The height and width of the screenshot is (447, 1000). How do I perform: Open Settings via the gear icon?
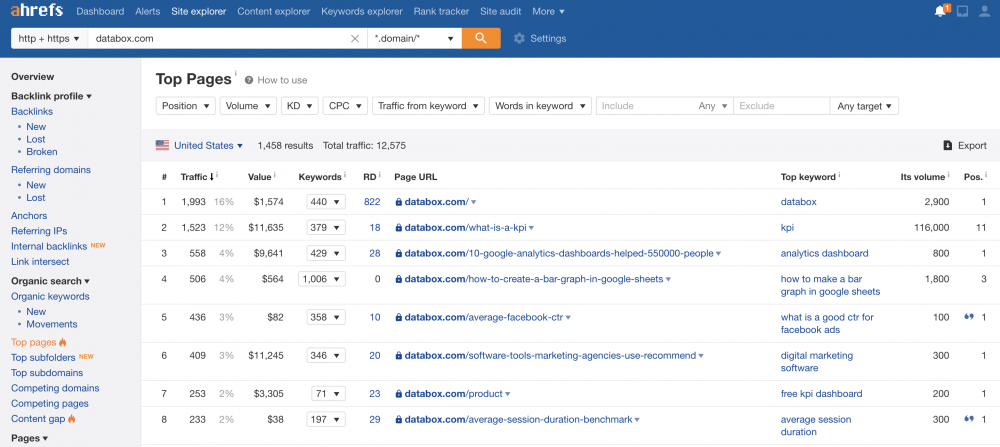pyautogui.click(x=519, y=39)
